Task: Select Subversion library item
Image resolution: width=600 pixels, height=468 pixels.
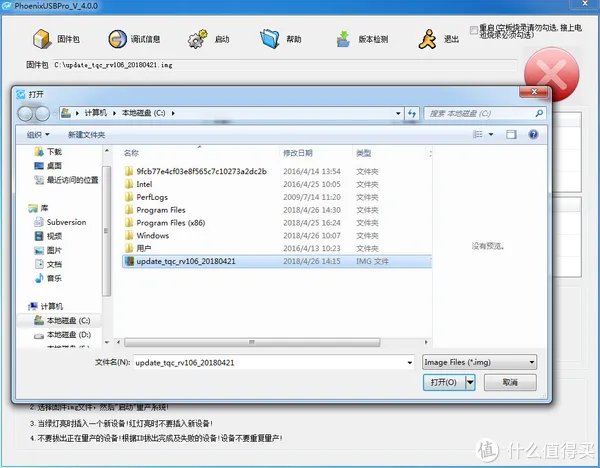Action: click(x=60, y=222)
